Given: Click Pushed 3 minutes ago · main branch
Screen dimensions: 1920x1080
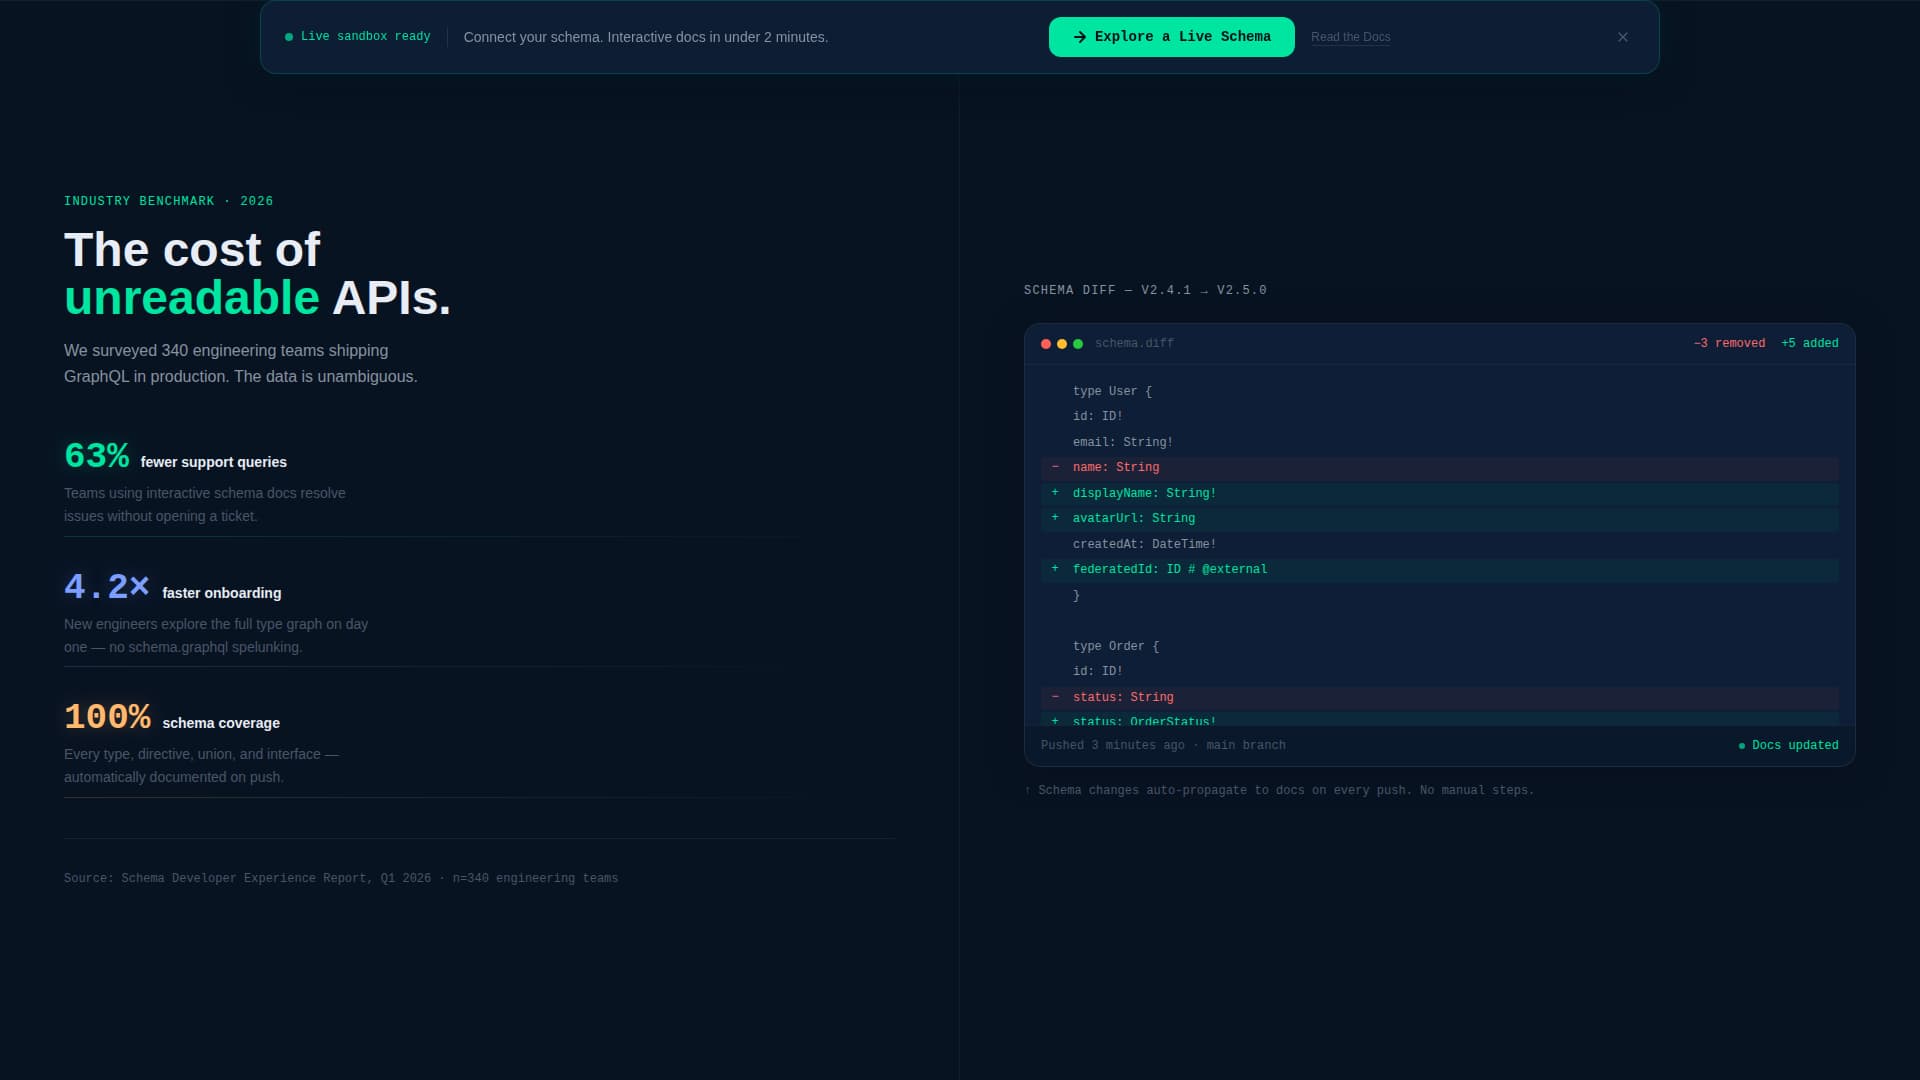Looking at the screenshot, I should (x=1163, y=746).
